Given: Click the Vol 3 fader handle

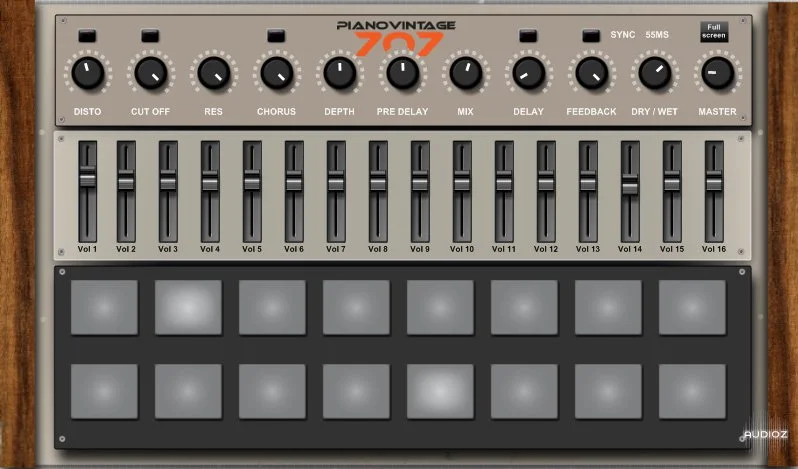Looking at the screenshot, I should click(168, 181).
